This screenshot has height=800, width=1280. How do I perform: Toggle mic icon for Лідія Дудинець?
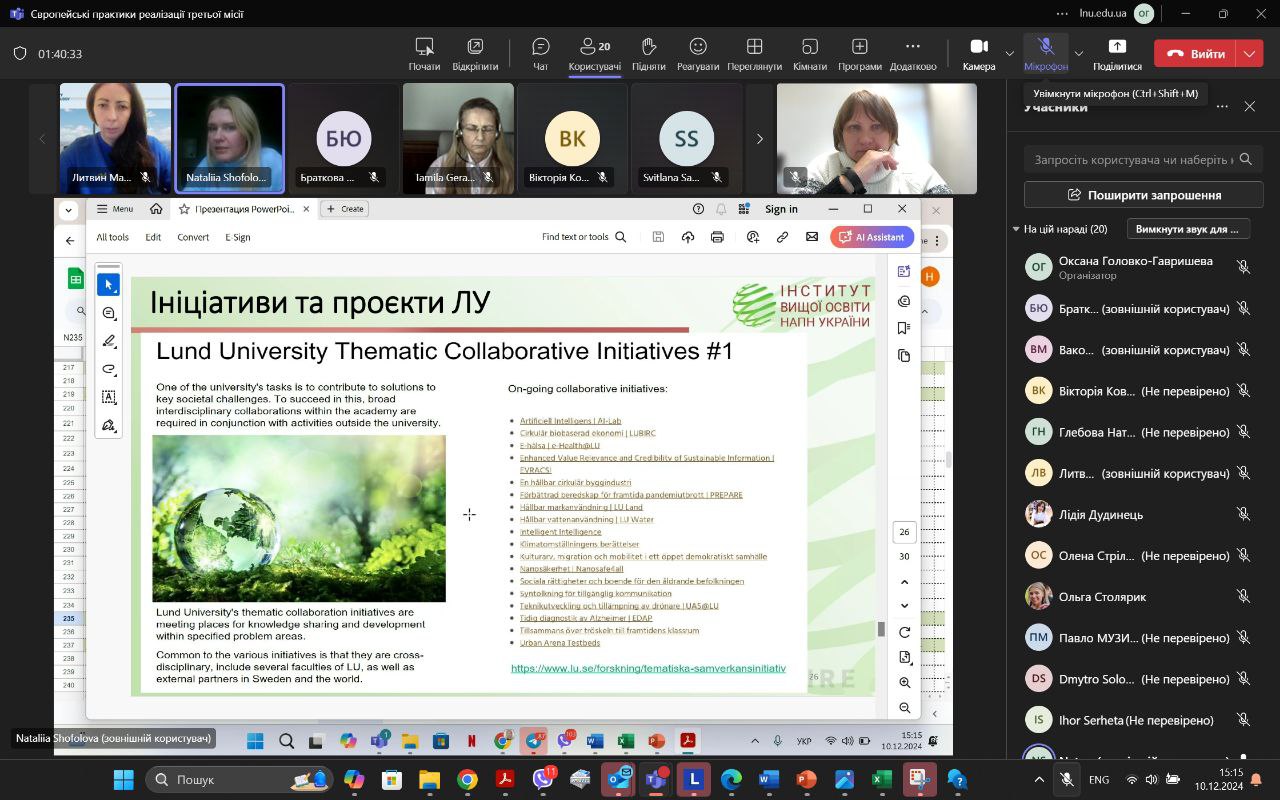[1243, 514]
